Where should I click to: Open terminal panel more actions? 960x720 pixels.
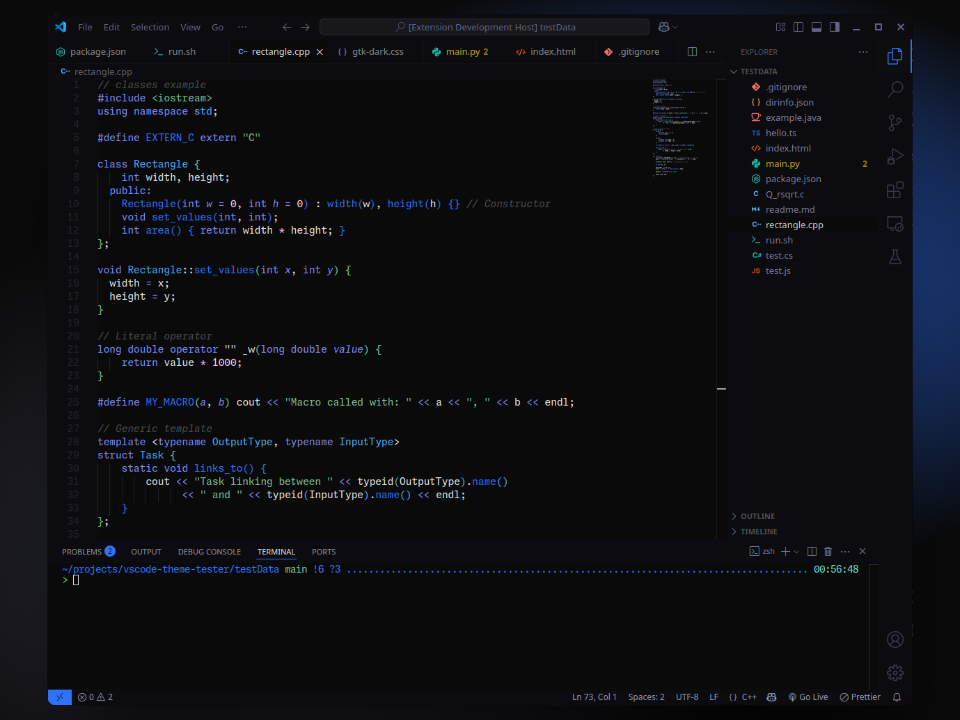(x=845, y=551)
